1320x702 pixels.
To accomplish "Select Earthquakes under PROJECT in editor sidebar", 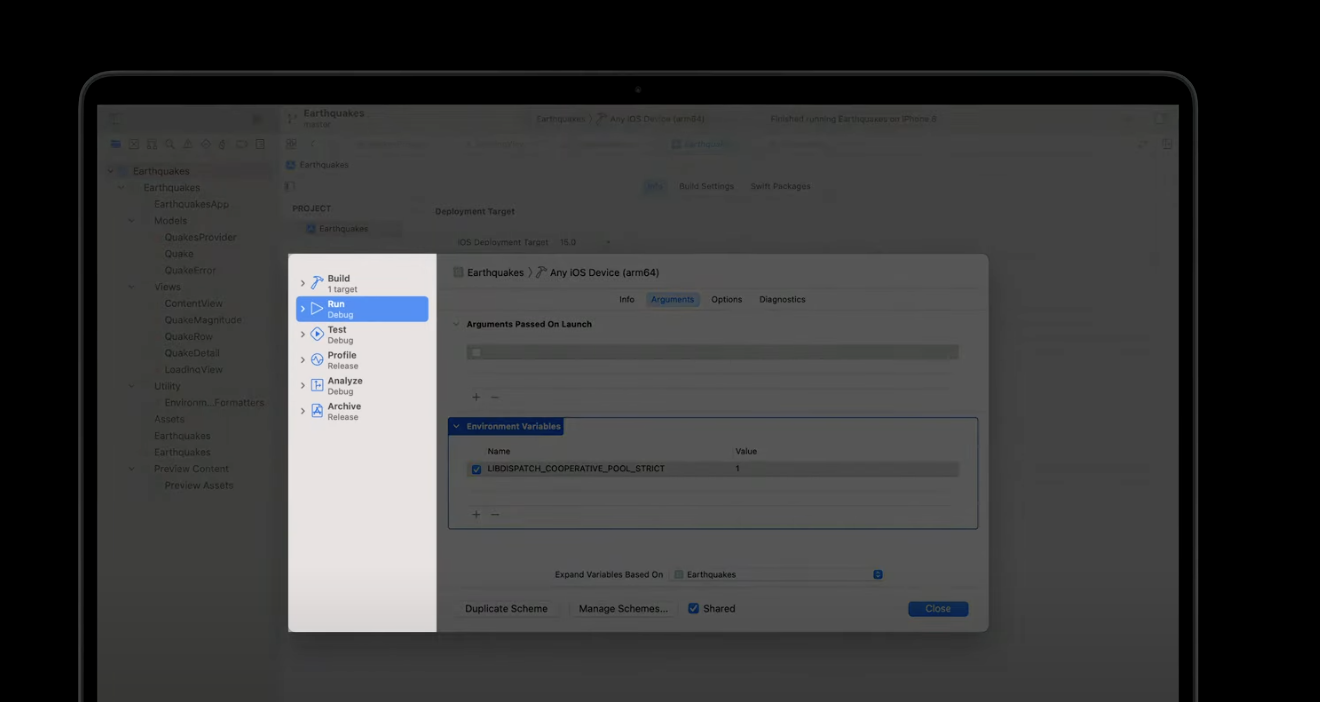I will click(345, 229).
